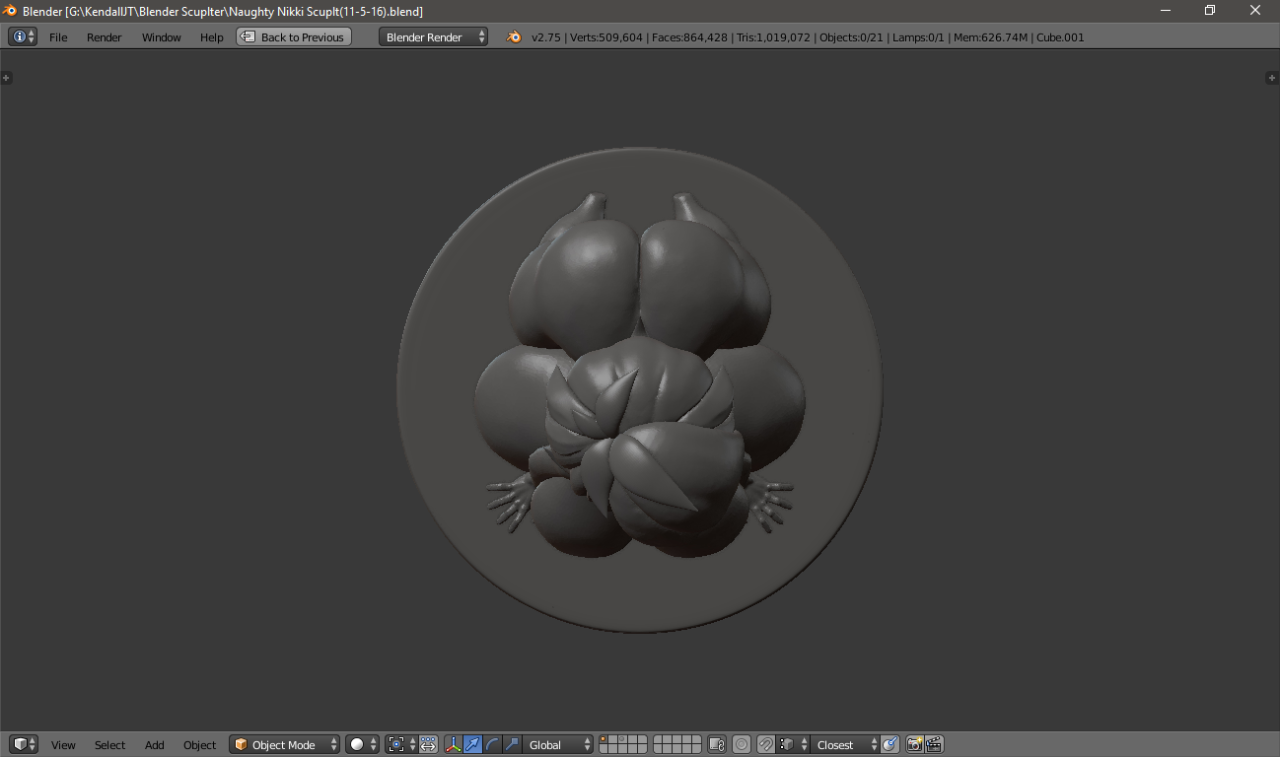Toggle layer 1 with orange dot

pyautogui.click(x=604, y=740)
